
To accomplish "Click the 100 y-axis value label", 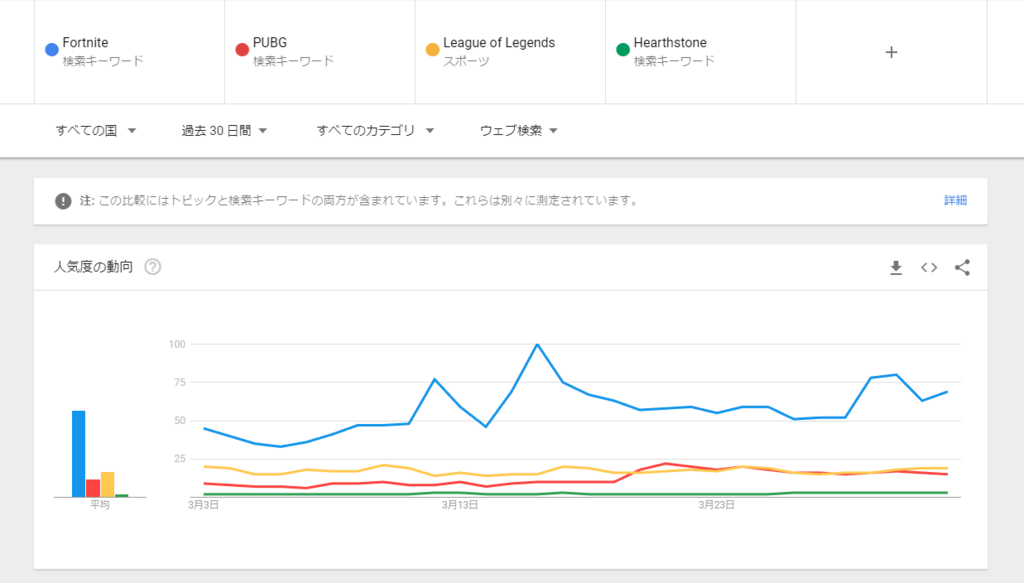I will [x=177, y=344].
